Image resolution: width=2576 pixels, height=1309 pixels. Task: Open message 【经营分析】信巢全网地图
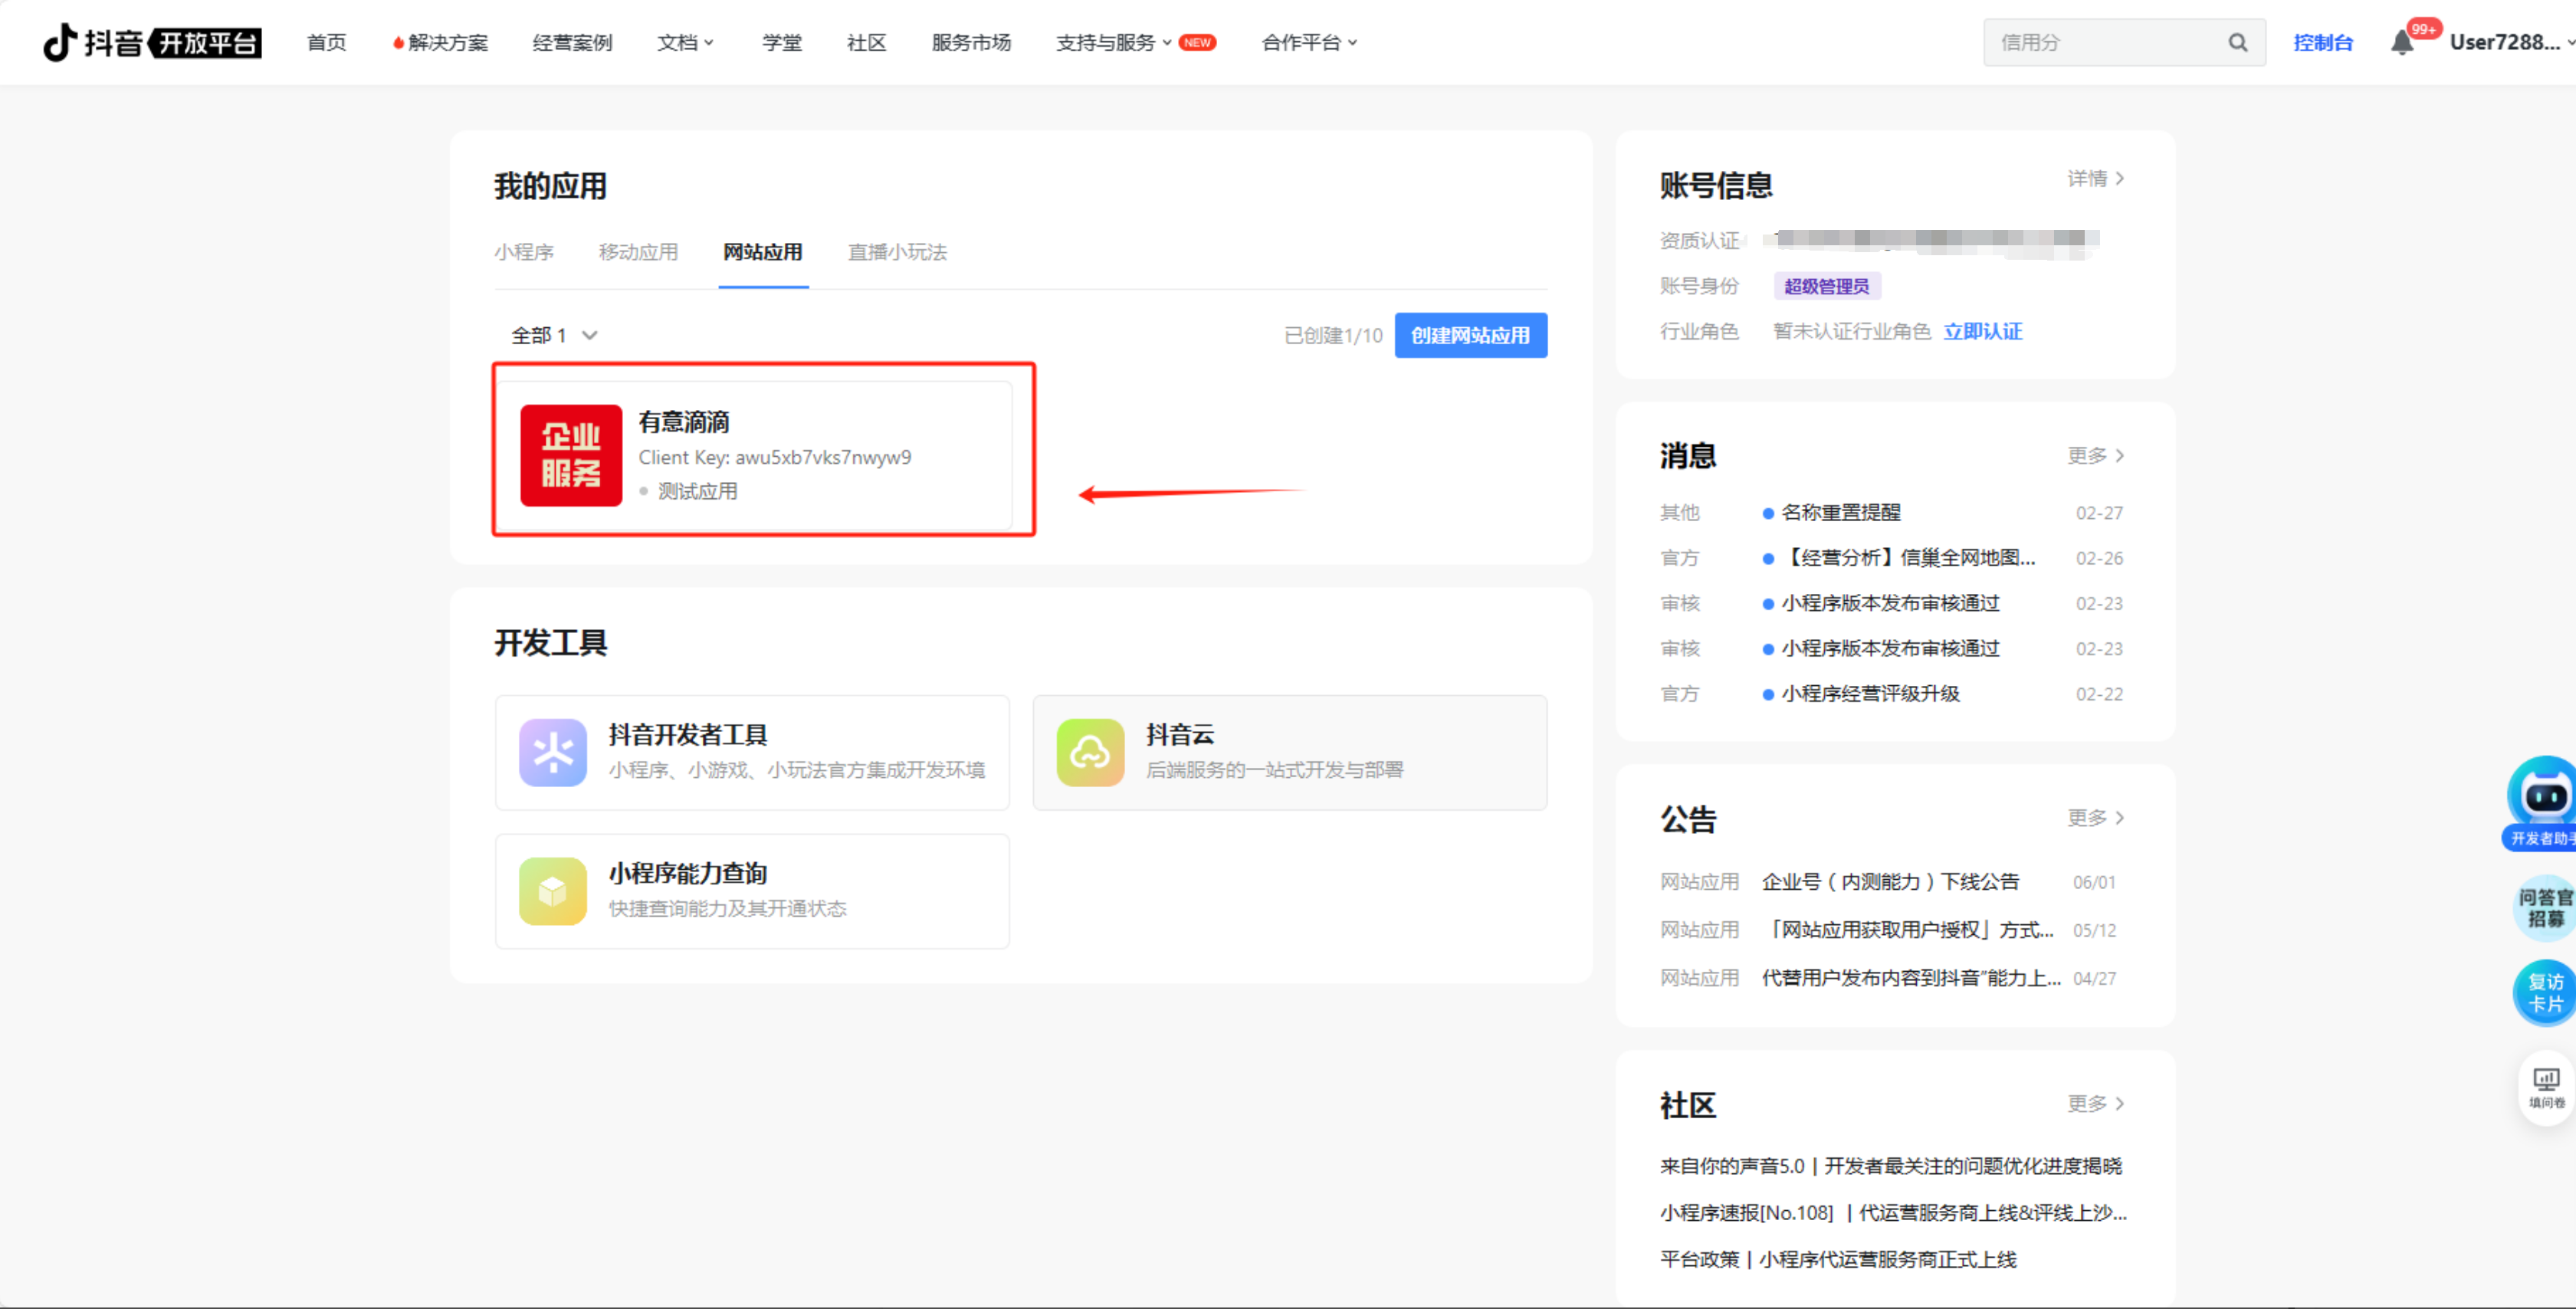[x=1908, y=557]
